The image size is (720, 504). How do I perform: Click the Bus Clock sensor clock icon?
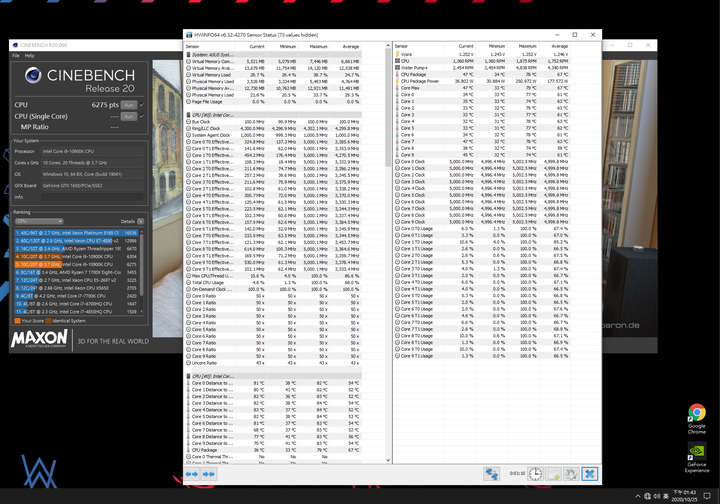tap(188, 122)
